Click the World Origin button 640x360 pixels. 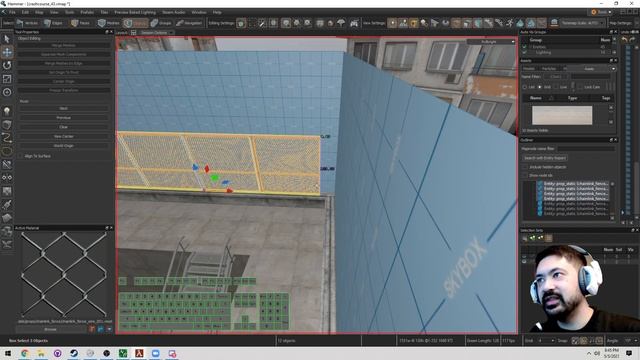[x=64, y=146]
